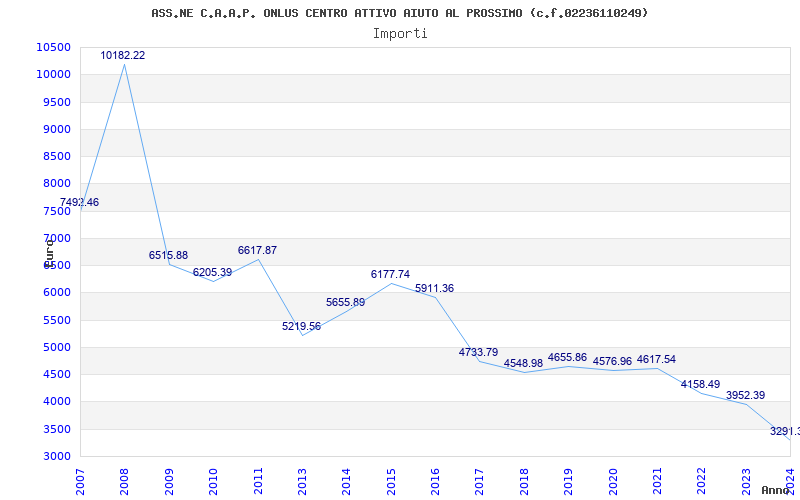Select the 2018 x-axis year label

(524, 481)
